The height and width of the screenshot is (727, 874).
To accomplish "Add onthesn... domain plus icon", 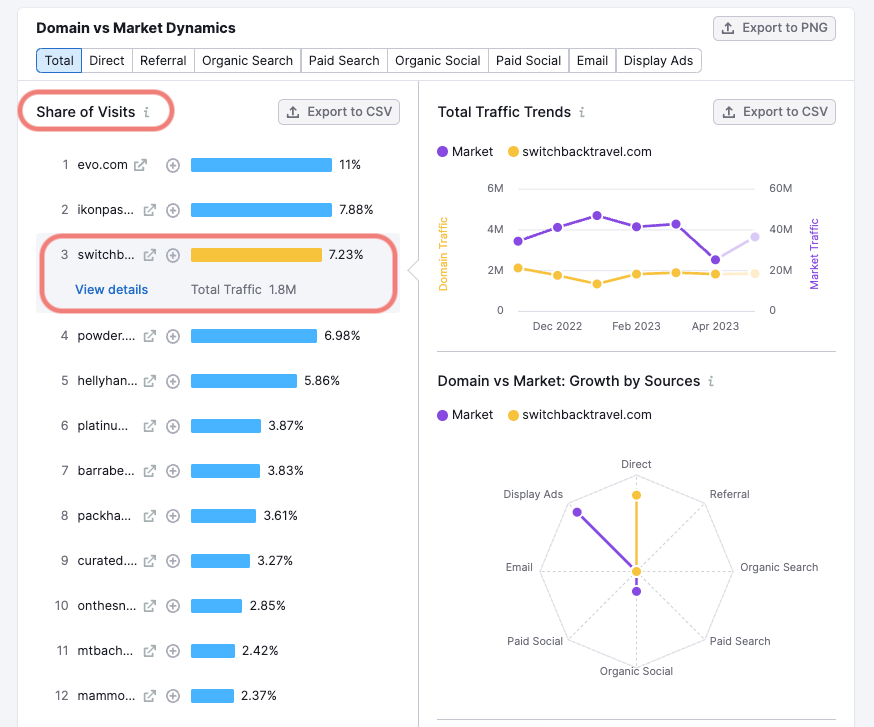I will tap(173, 606).
